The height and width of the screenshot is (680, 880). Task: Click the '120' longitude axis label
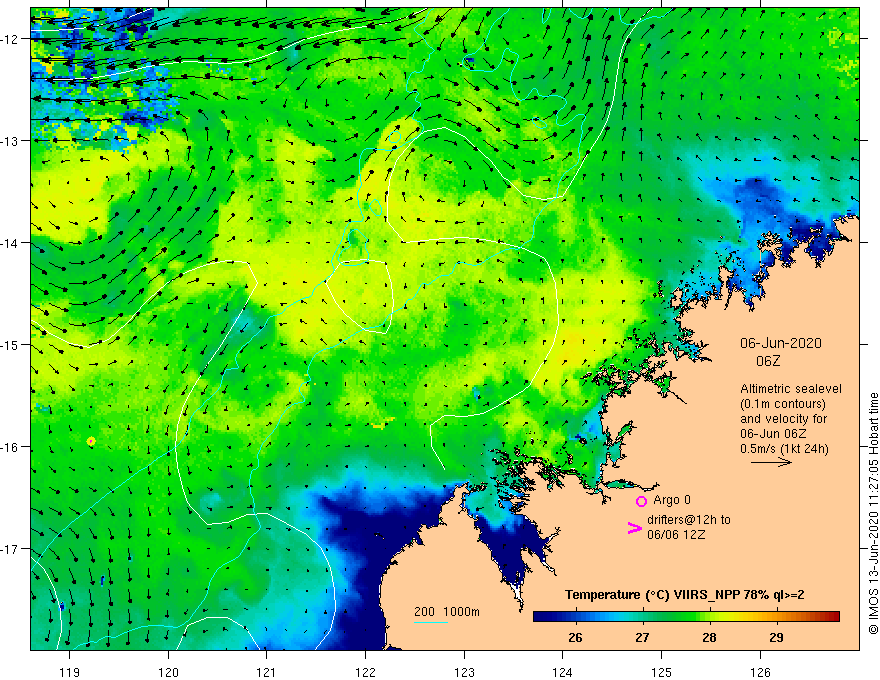pyautogui.click(x=168, y=672)
